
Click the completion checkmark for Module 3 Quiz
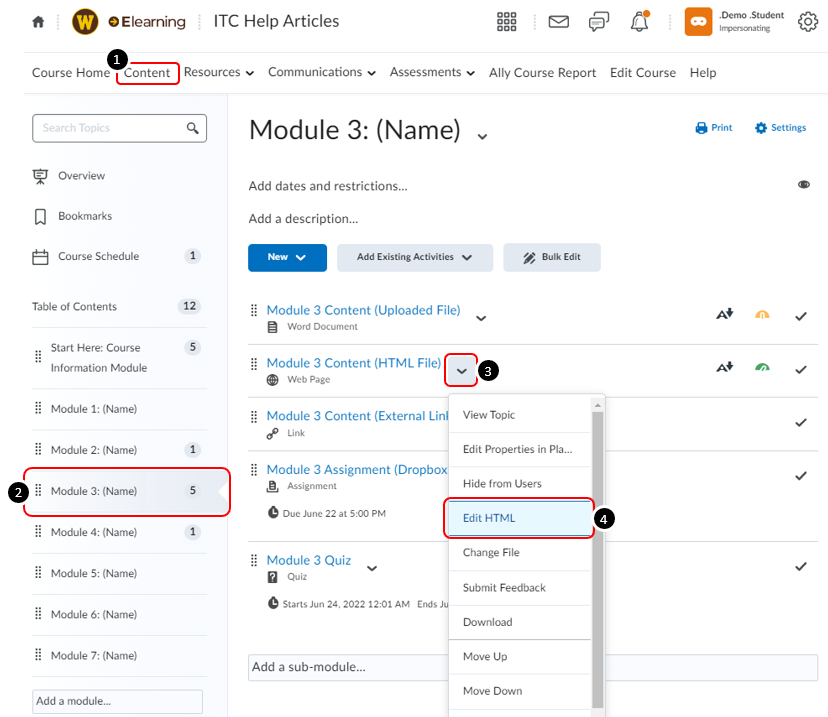point(801,566)
